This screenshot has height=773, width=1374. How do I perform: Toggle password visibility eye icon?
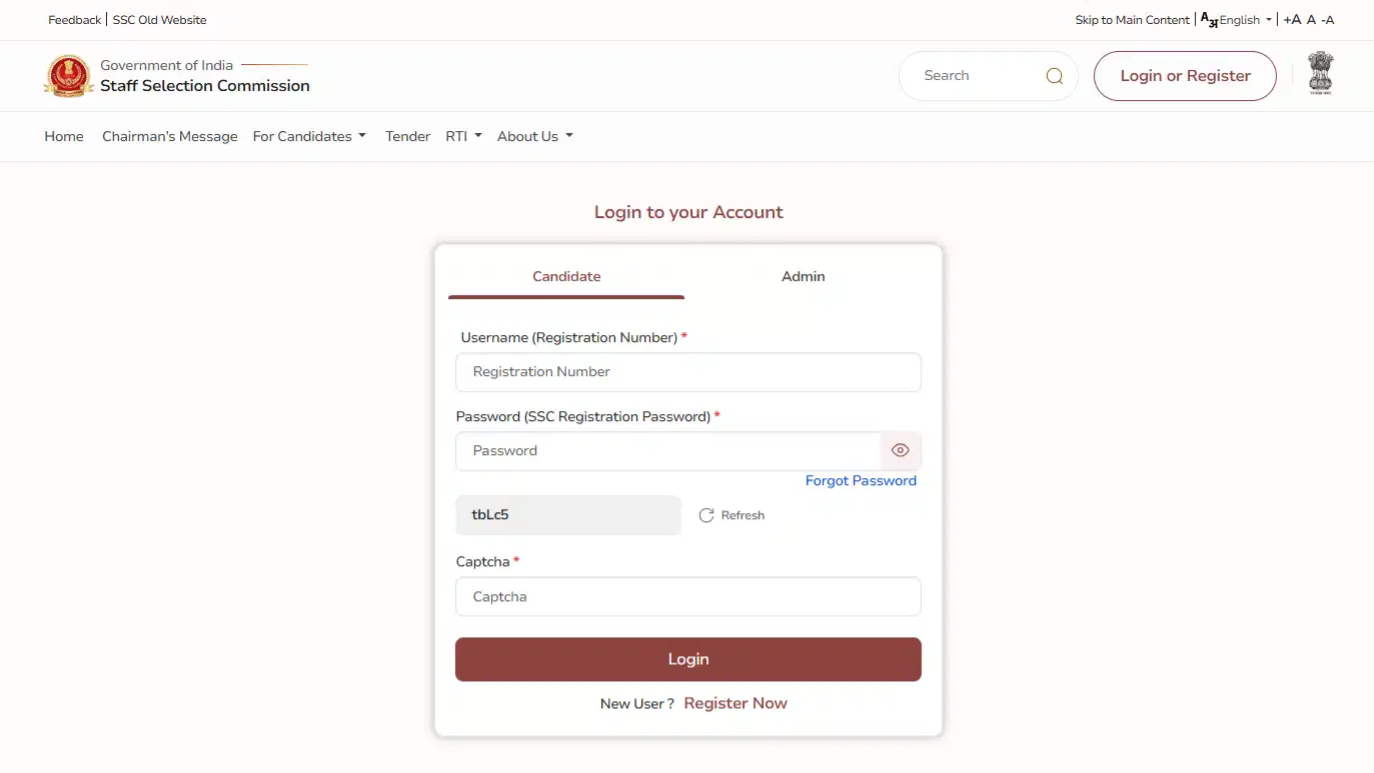[x=900, y=451]
